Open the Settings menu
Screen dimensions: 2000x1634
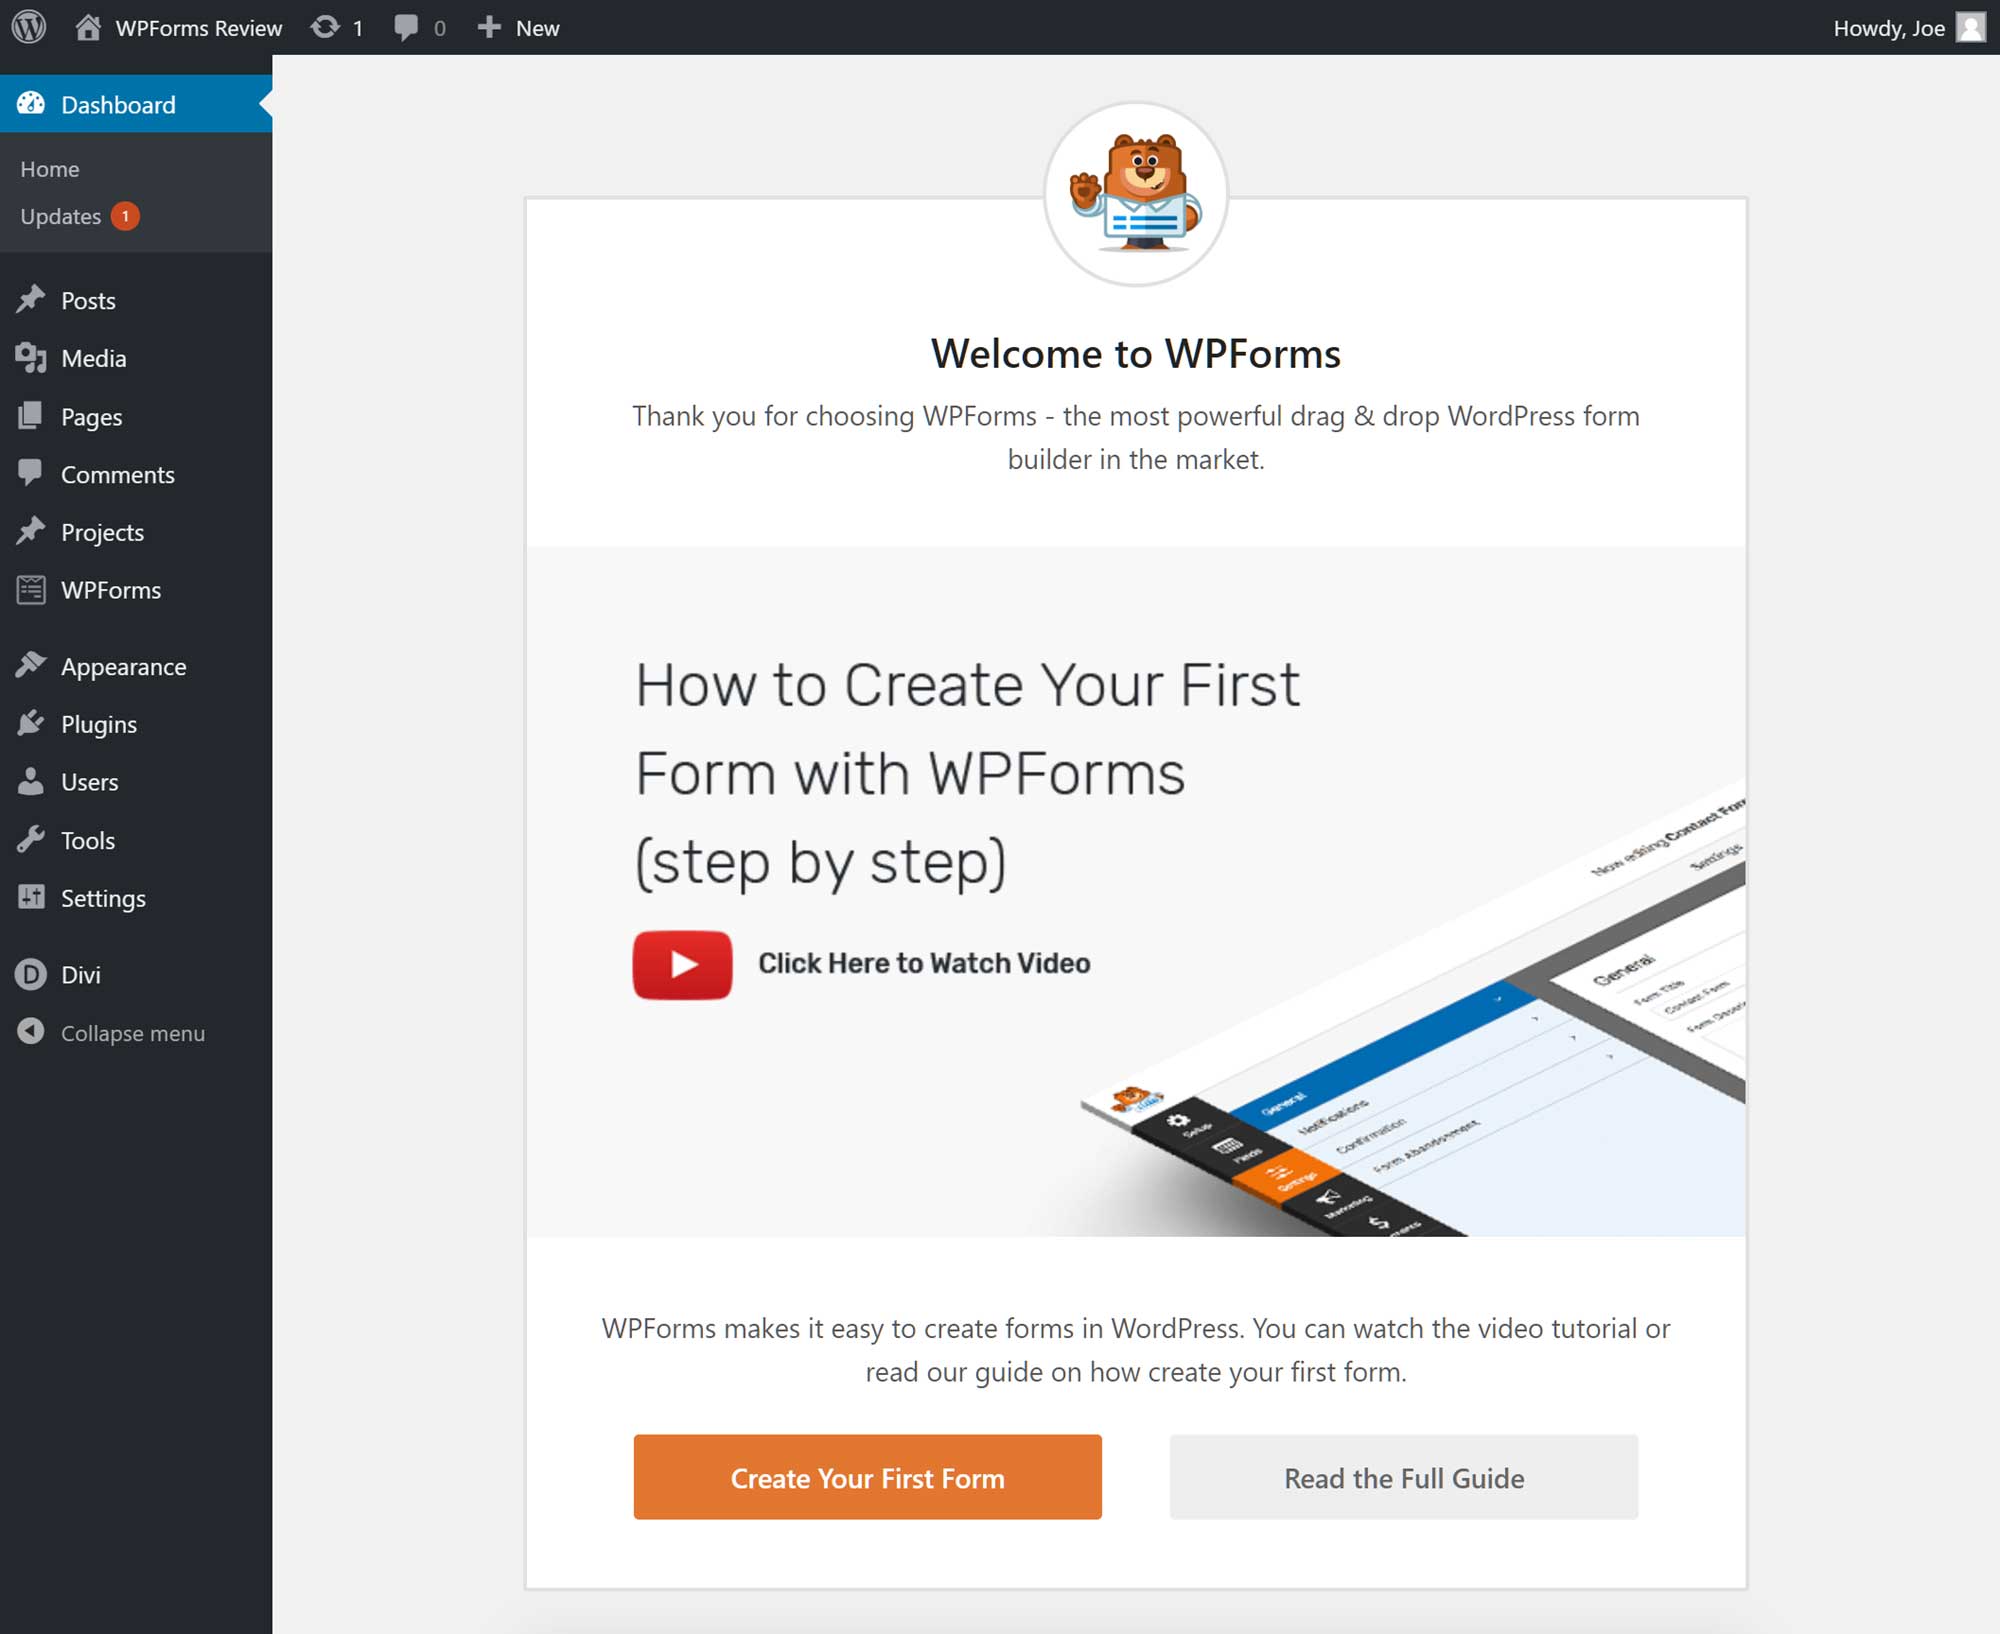pyautogui.click(x=136, y=898)
